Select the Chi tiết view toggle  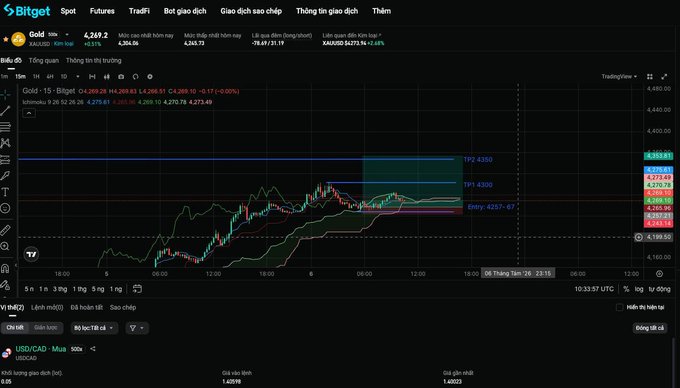pyautogui.click(x=15, y=328)
